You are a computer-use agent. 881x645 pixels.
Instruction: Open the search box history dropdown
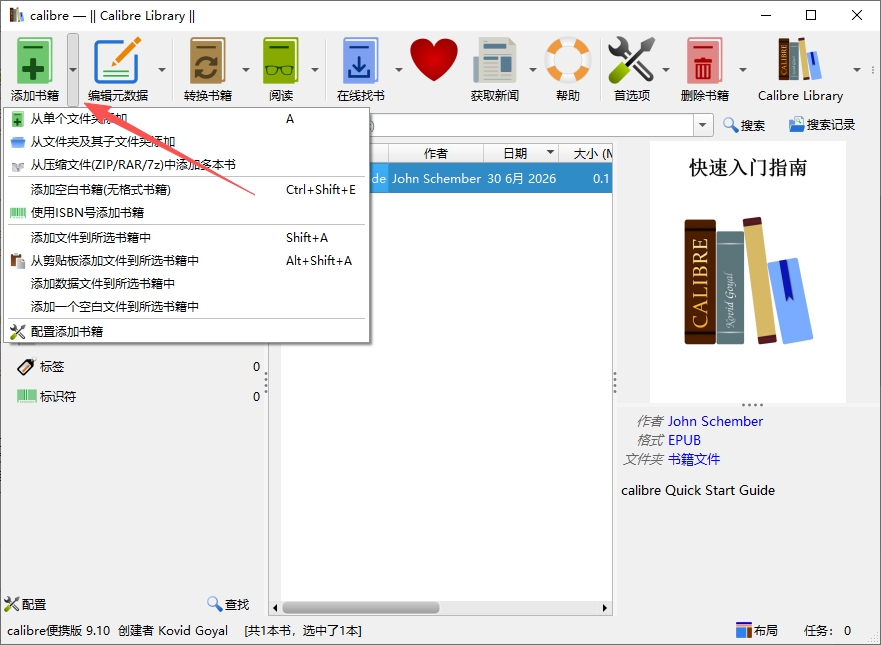(702, 125)
